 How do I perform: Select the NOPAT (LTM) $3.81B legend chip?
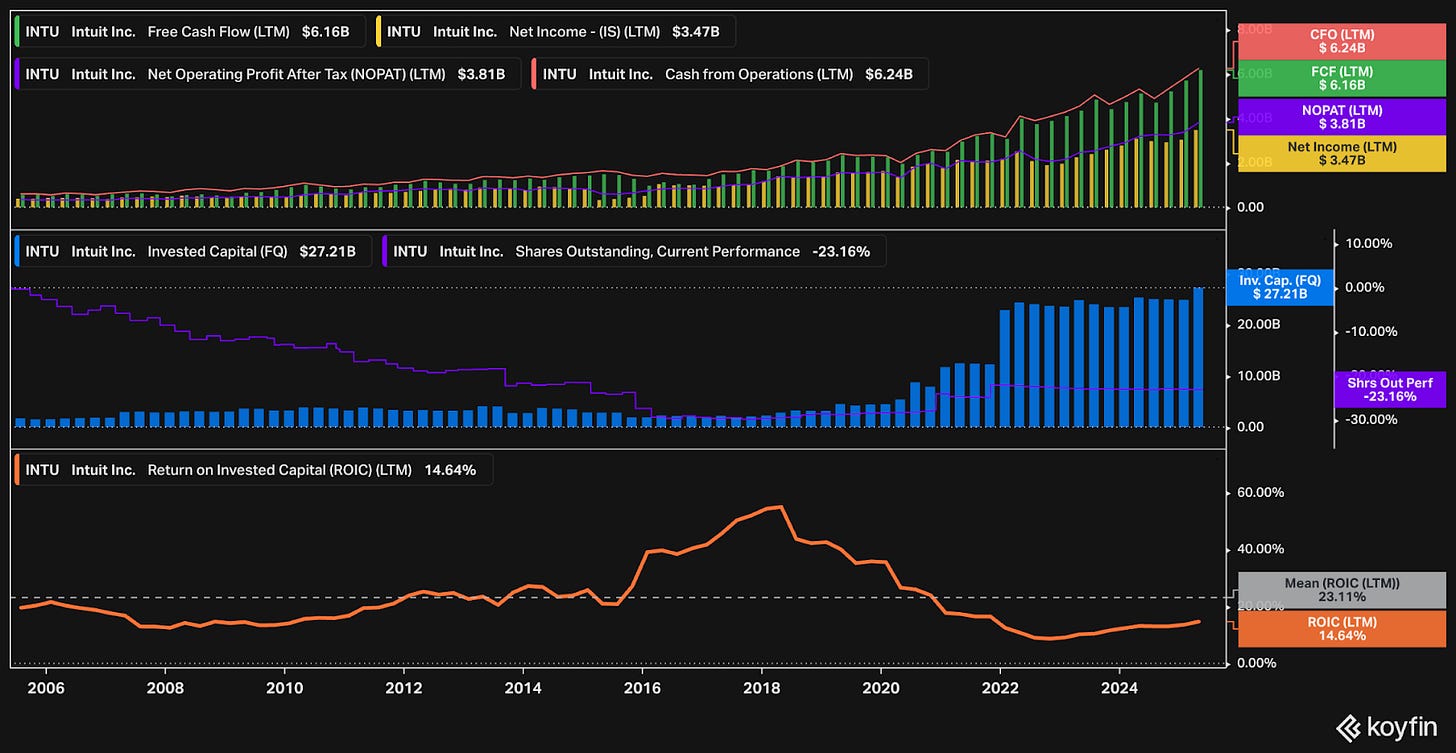(268, 74)
